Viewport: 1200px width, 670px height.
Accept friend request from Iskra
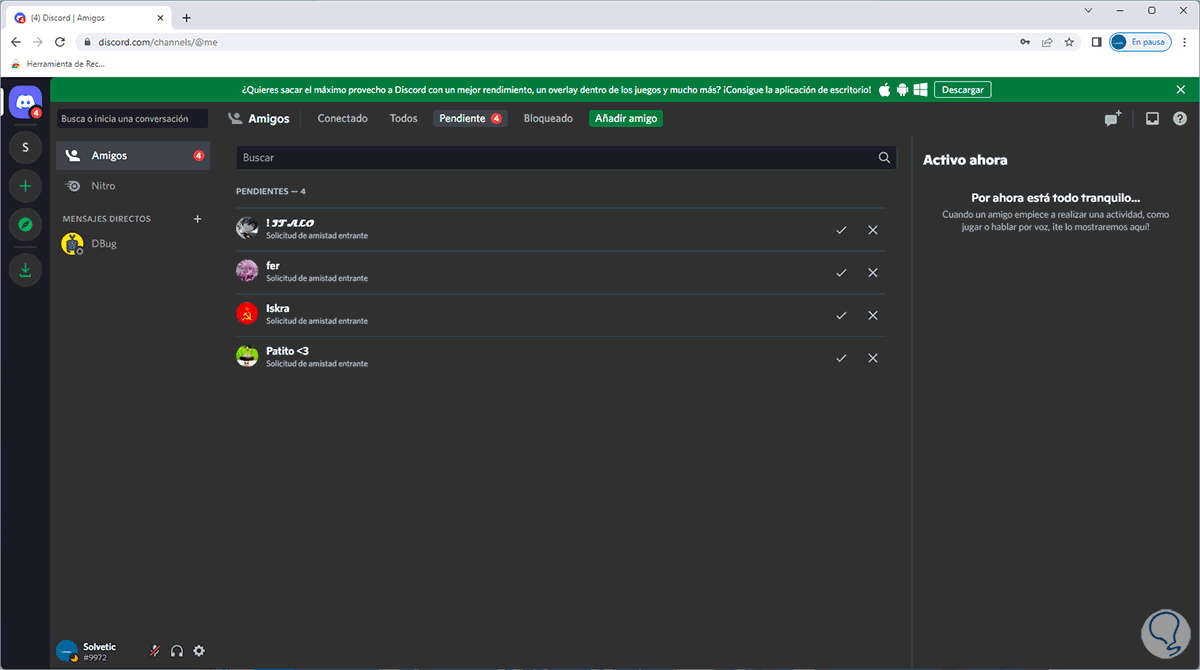(x=841, y=315)
